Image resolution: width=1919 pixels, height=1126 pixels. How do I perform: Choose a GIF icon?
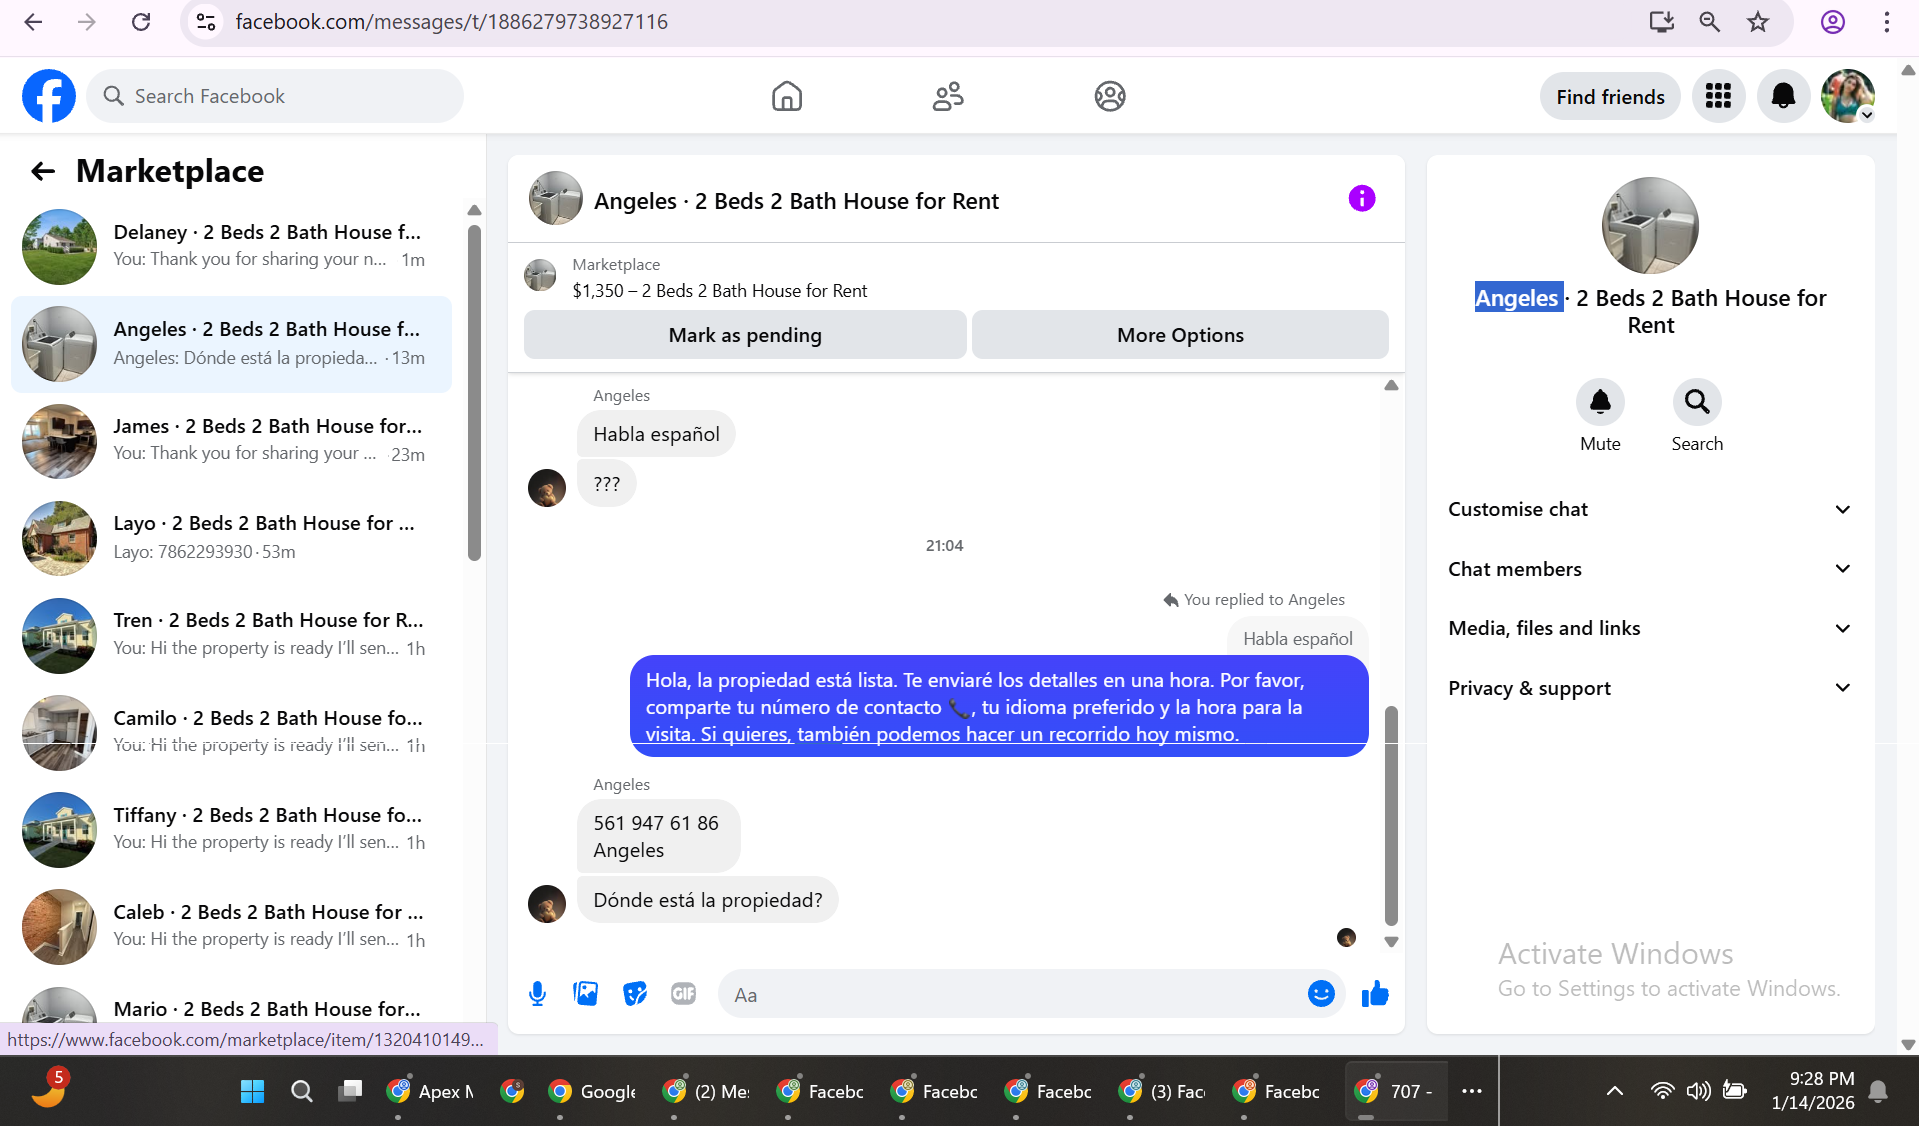click(684, 994)
